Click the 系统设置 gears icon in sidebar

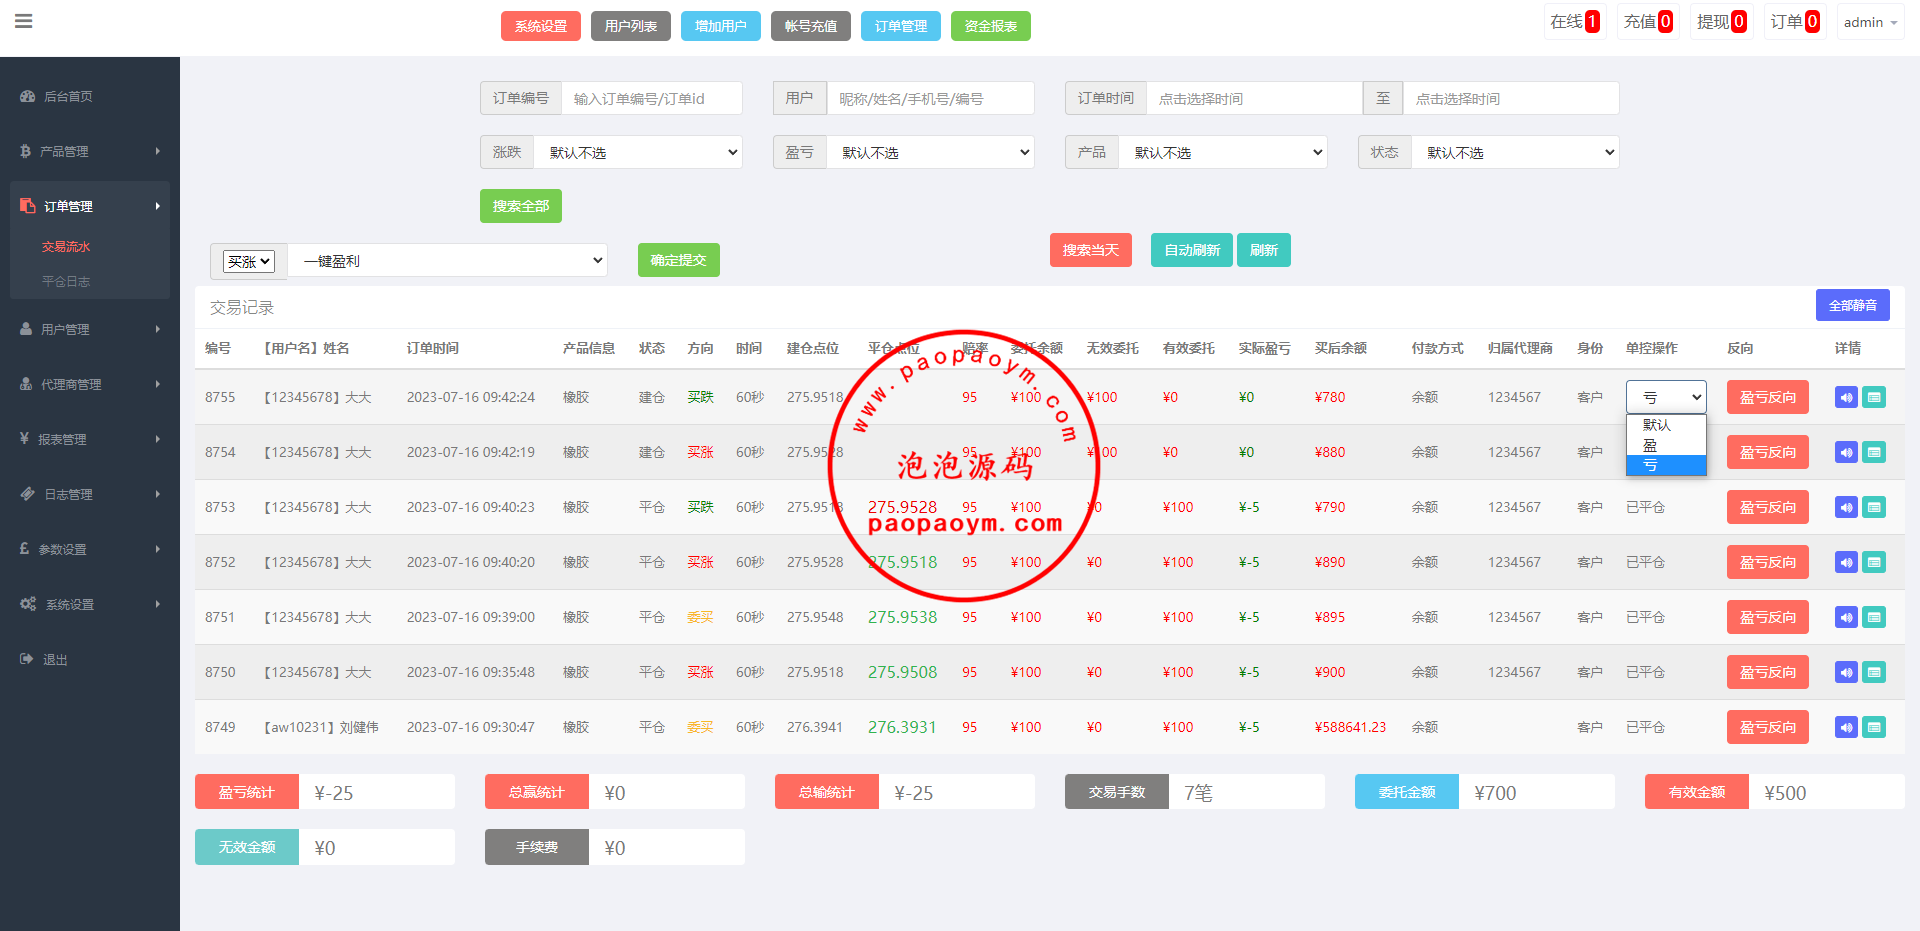(x=28, y=604)
